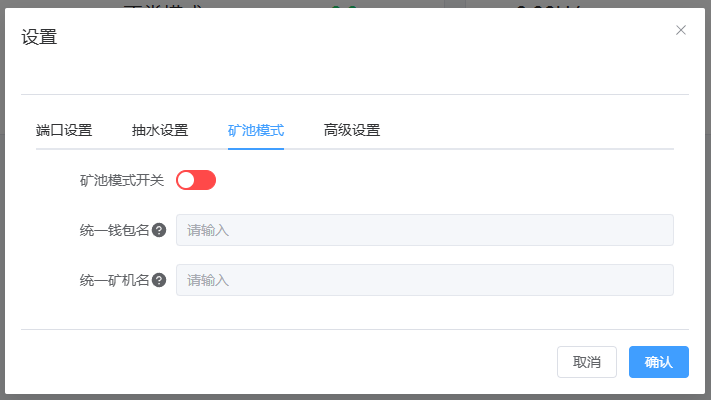Click the 统一钱包名 input field
Viewport: 711px width, 400px height.
click(x=424, y=230)
